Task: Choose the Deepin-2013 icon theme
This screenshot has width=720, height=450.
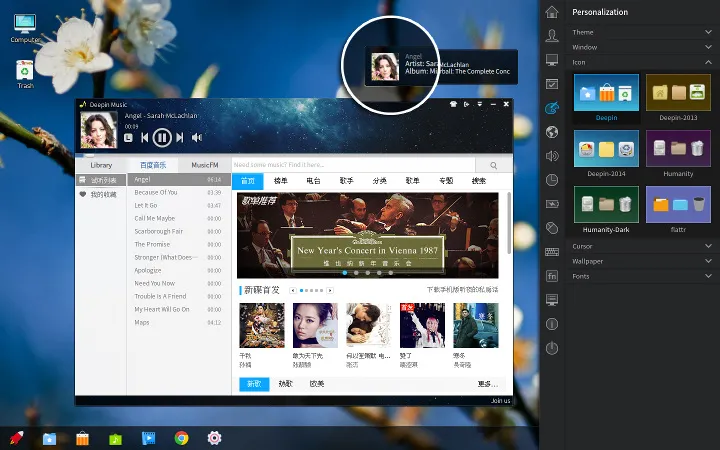Action: 678,93
